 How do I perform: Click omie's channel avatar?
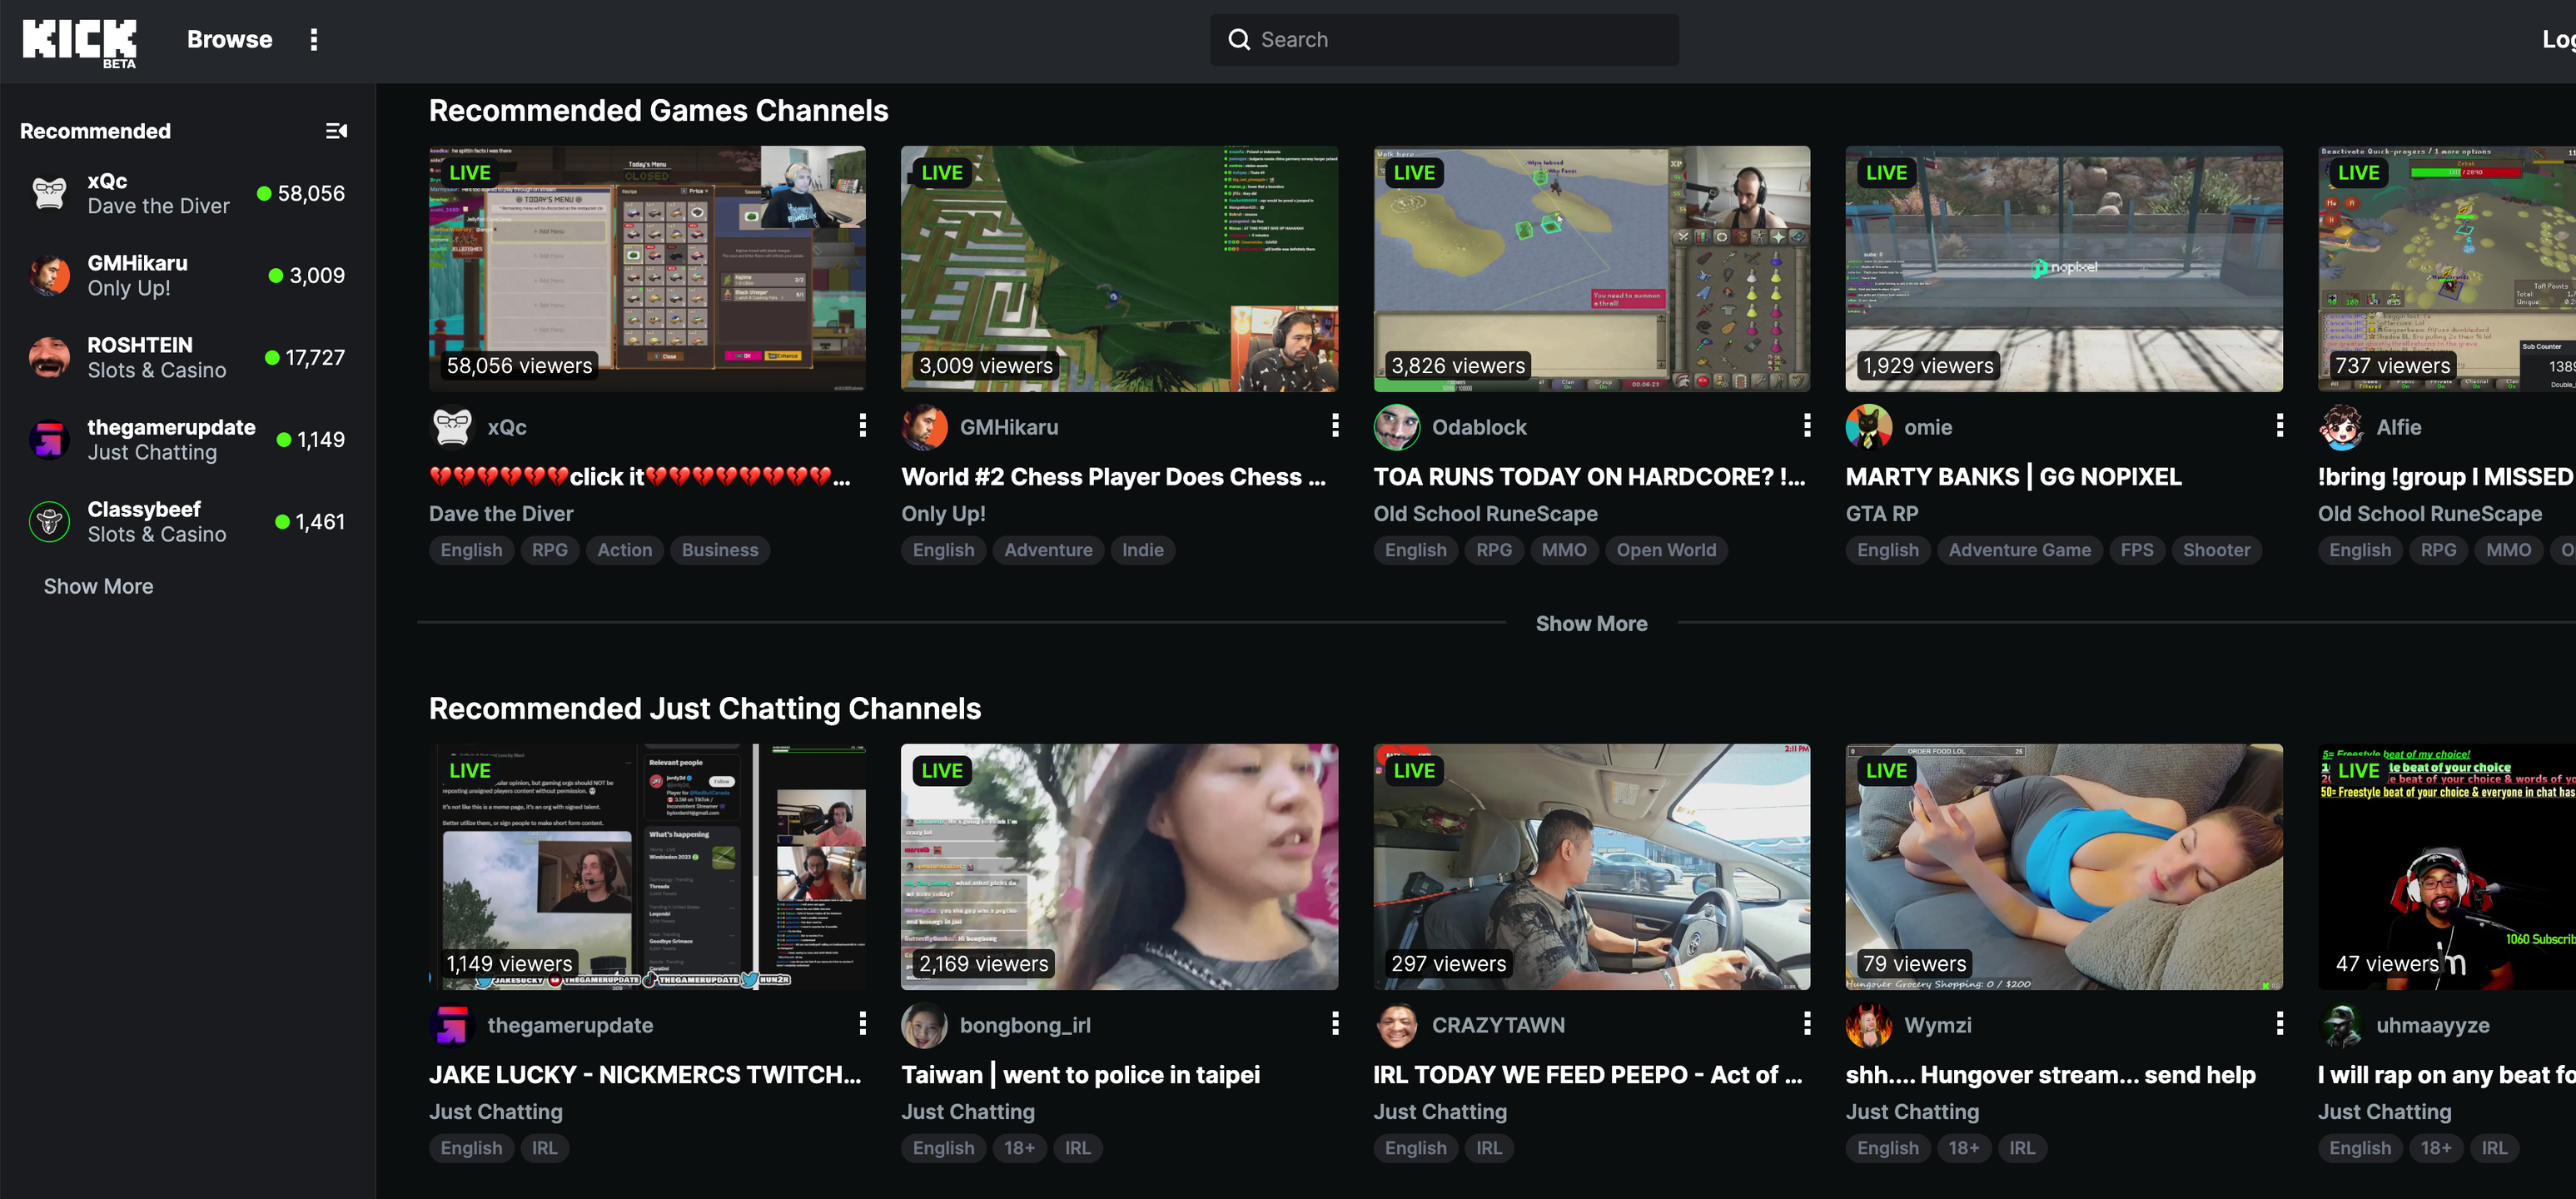[1868, 427]
